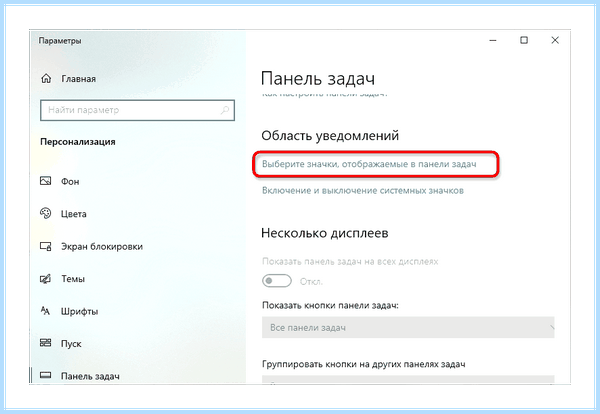Click the Экран блокировки icon
The height and width of the screenshot is (414, 600).
[x=46, y=246]
